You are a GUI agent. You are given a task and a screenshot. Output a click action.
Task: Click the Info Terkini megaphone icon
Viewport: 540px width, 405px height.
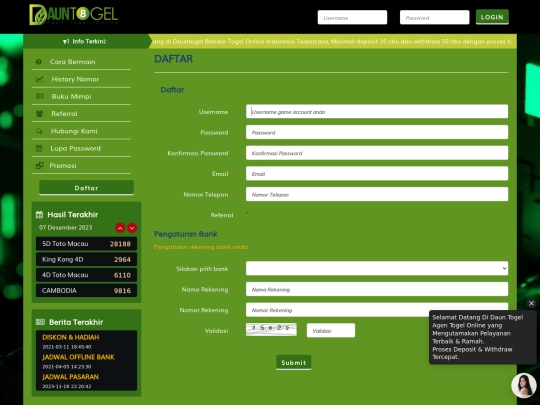tap(66, 41)
